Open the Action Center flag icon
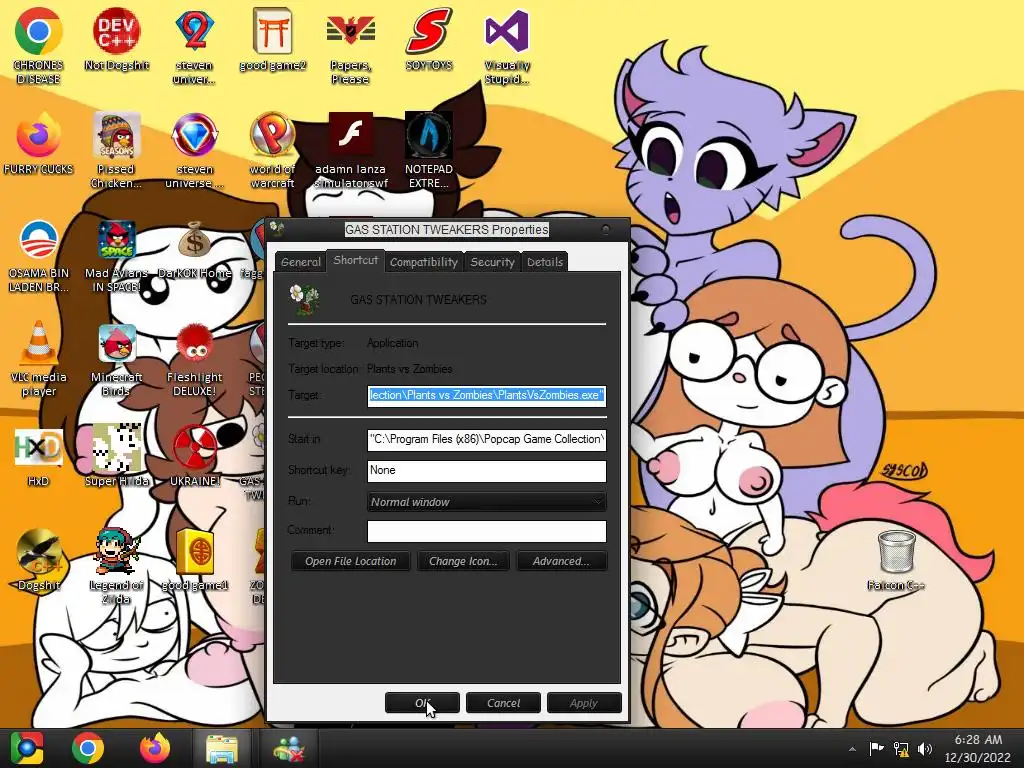The width and height of the screenshot is (1024, 768). [876, 748]
